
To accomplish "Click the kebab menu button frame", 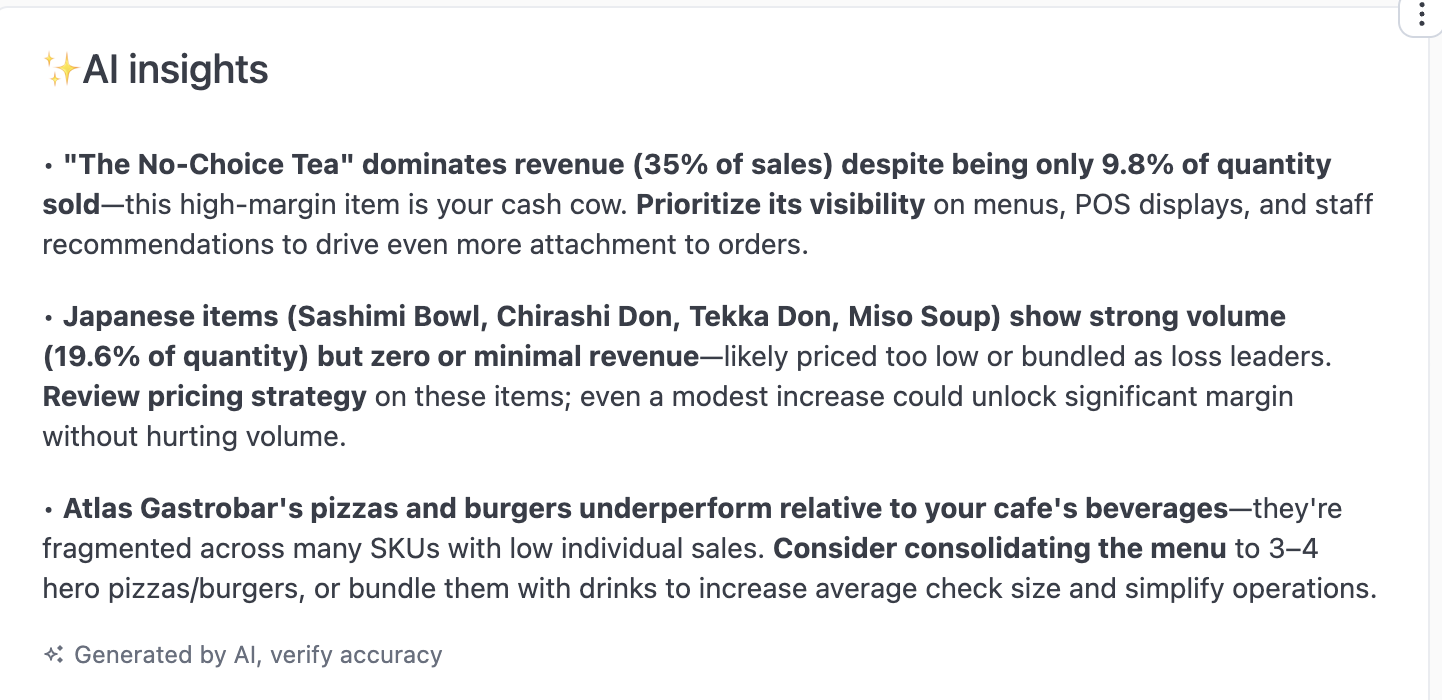I will (1422, 15).
